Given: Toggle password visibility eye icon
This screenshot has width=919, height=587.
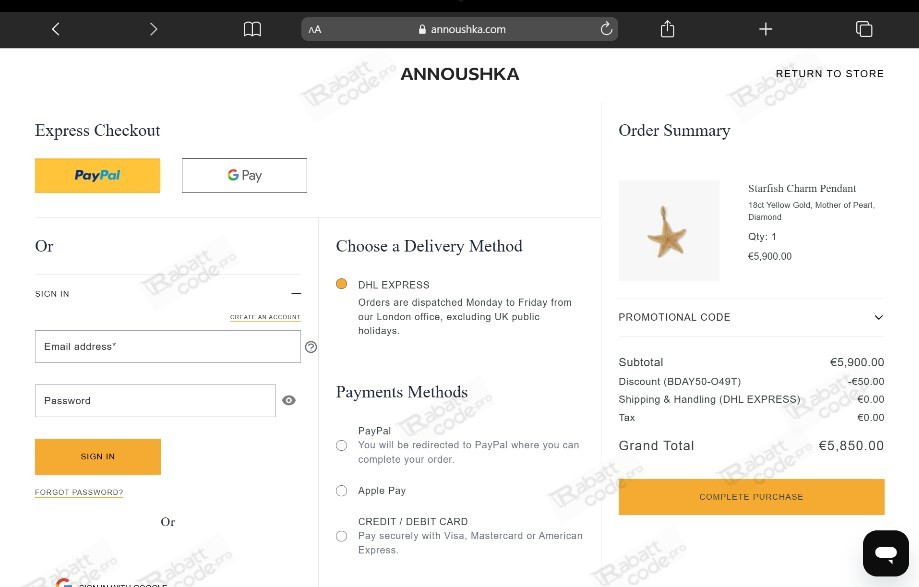Looking at the screenshot, I should [289, 400].
